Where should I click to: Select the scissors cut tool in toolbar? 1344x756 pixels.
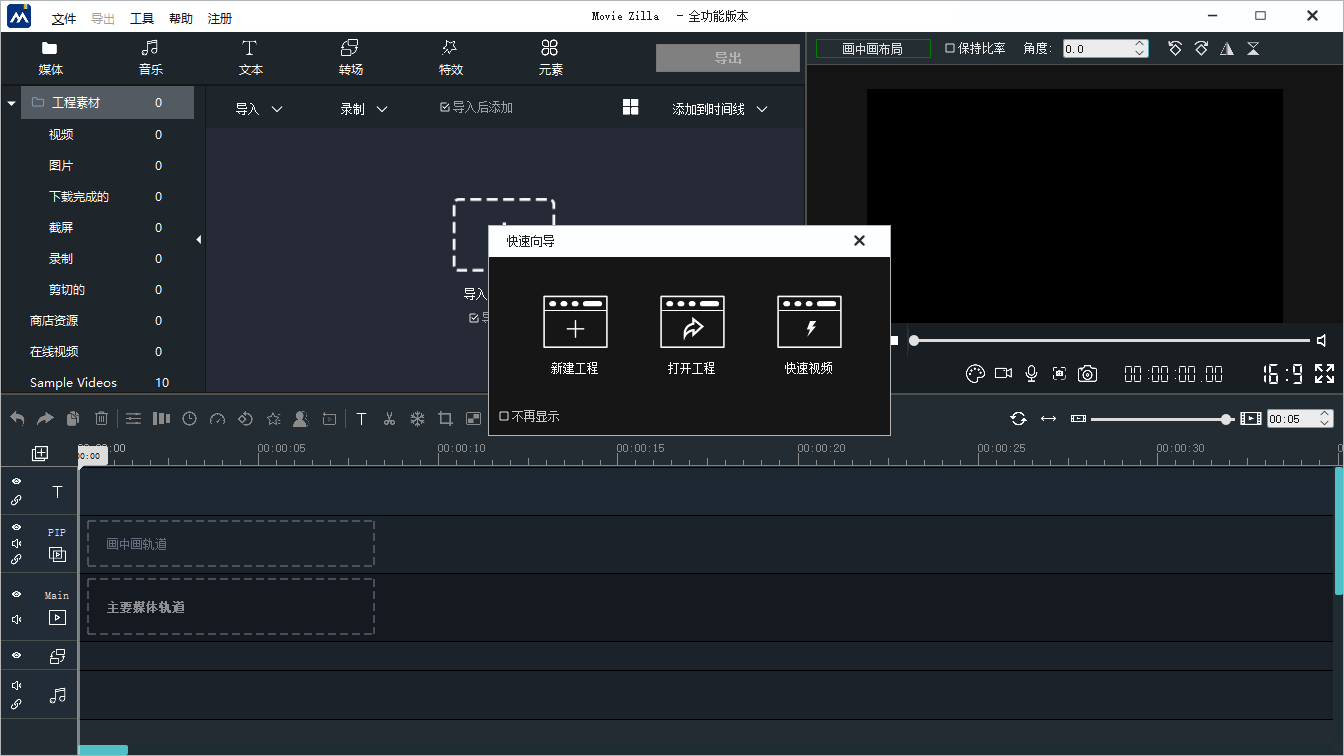(x=390, y=419)
